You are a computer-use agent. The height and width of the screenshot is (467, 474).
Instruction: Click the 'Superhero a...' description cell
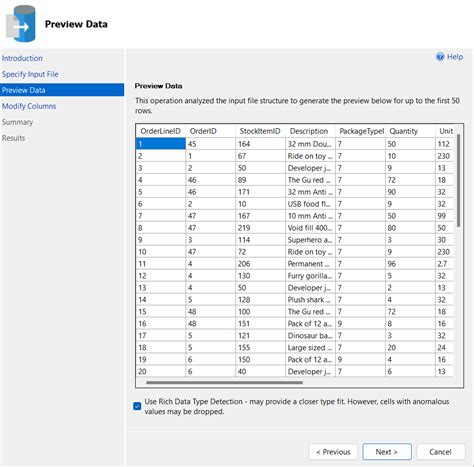click(310, 240)
